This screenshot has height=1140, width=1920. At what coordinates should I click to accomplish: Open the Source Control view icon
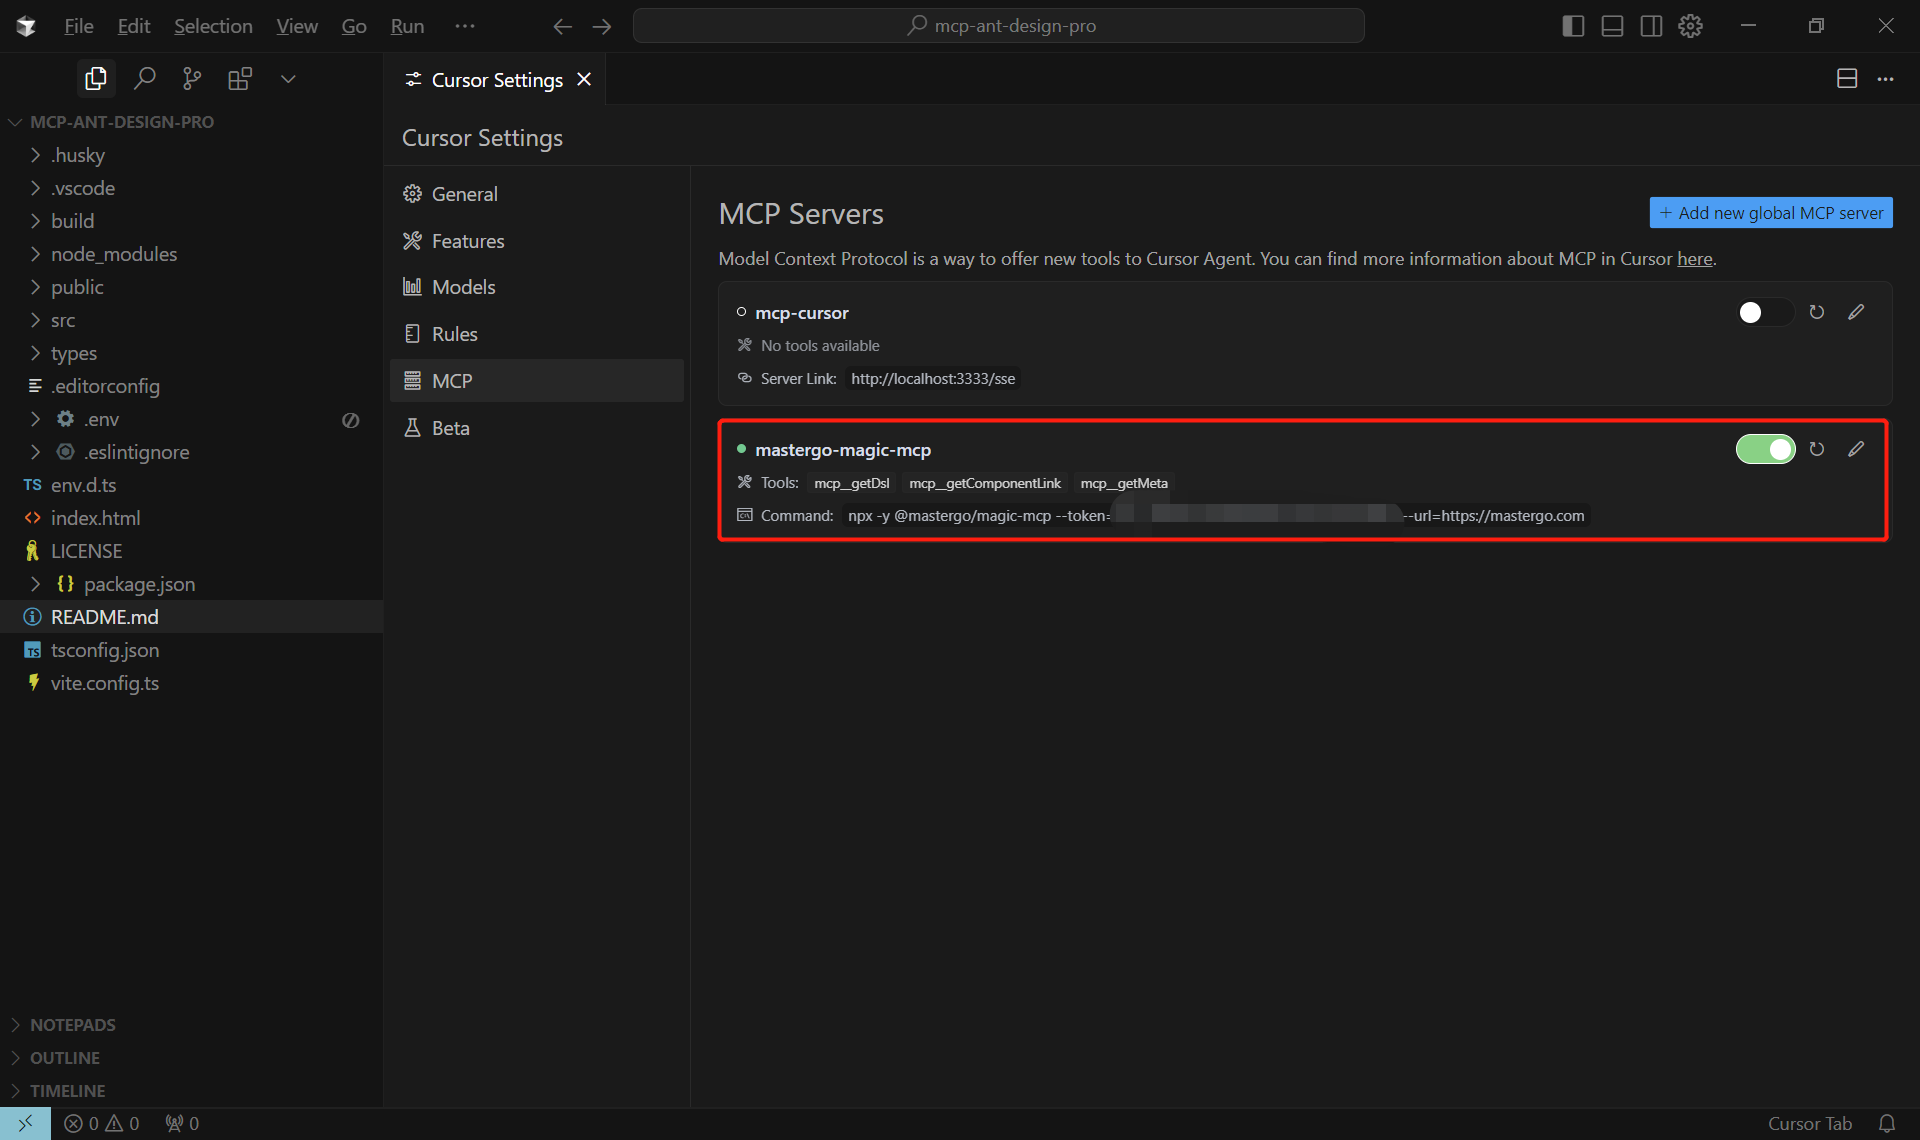pos(192,79)
